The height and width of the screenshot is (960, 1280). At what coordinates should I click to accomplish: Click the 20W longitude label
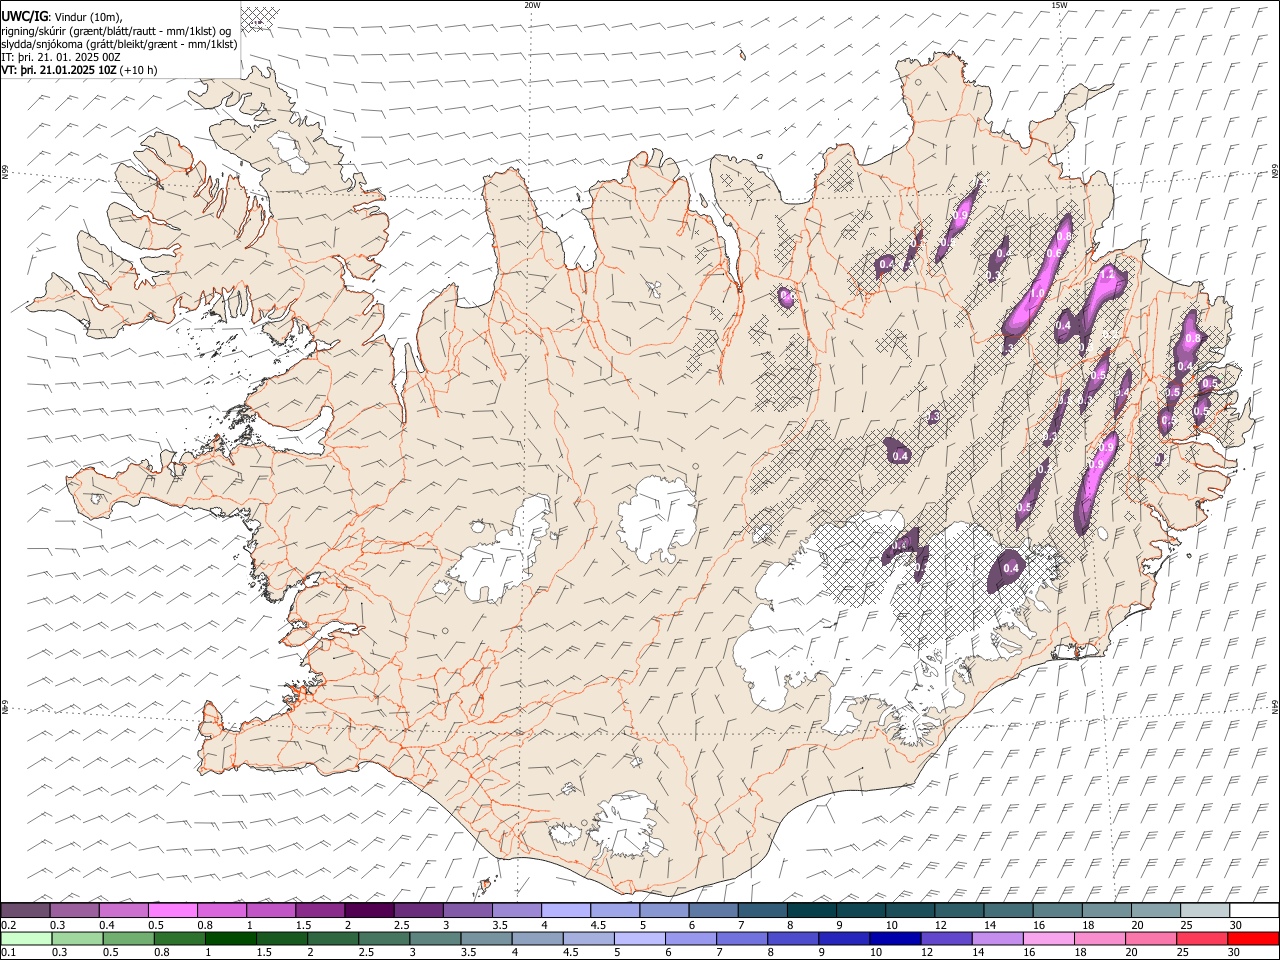coord(532,5)
